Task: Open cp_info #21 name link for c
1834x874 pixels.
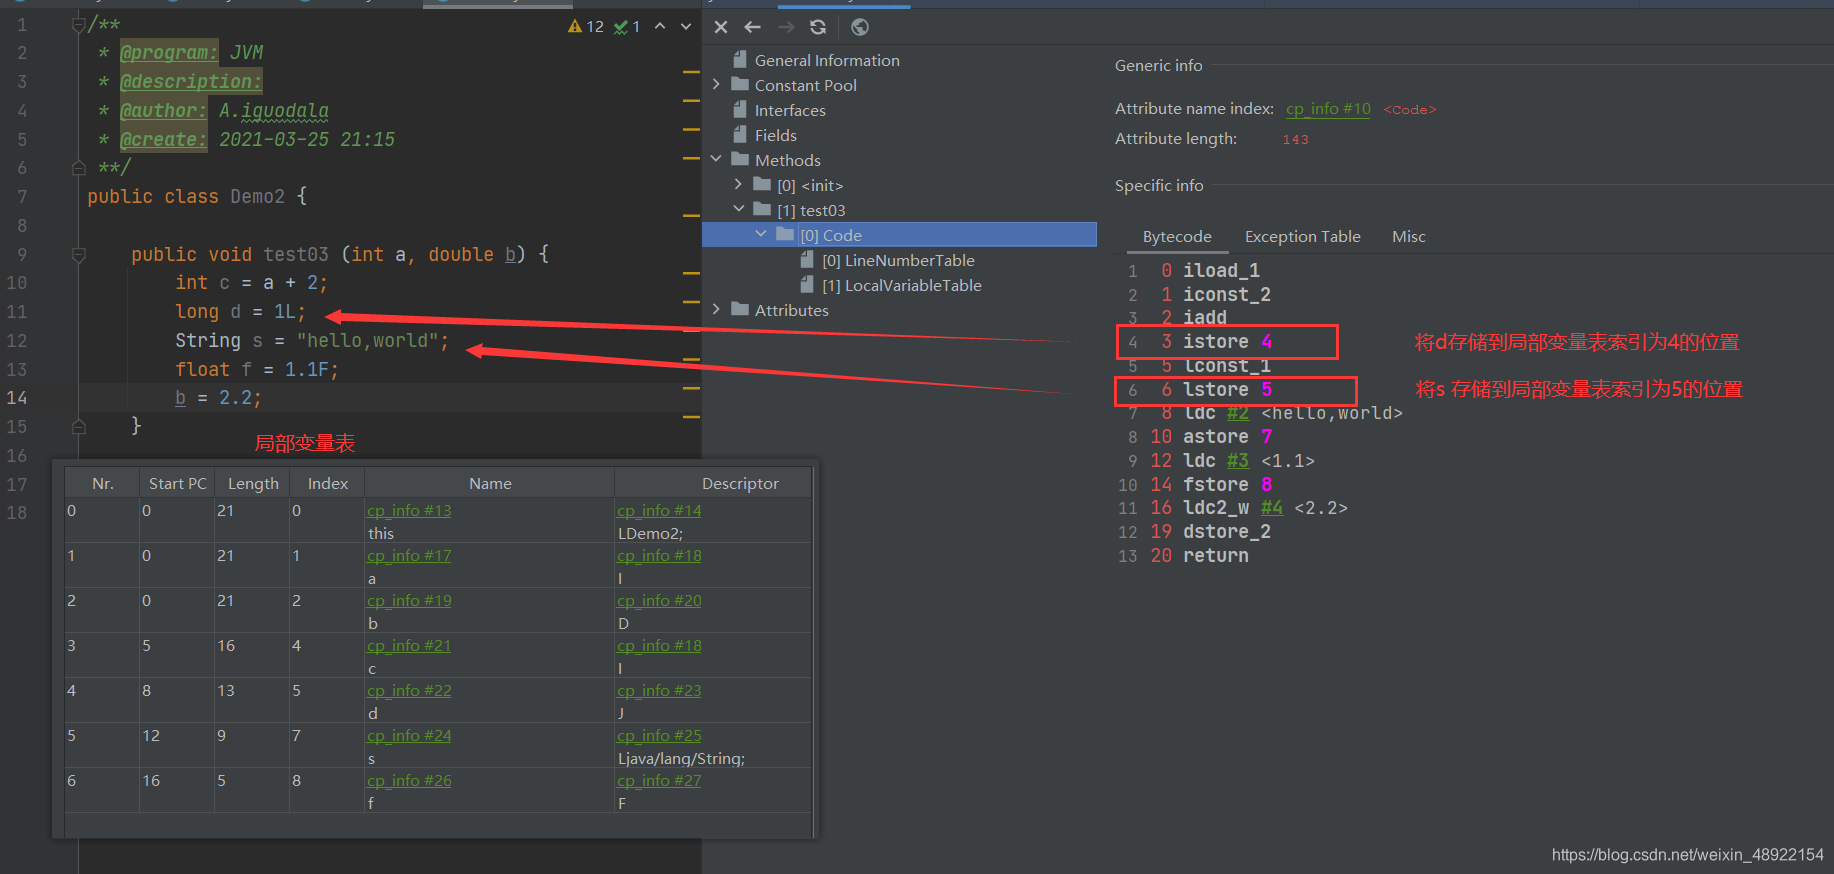Action: [x=409, y=646]
